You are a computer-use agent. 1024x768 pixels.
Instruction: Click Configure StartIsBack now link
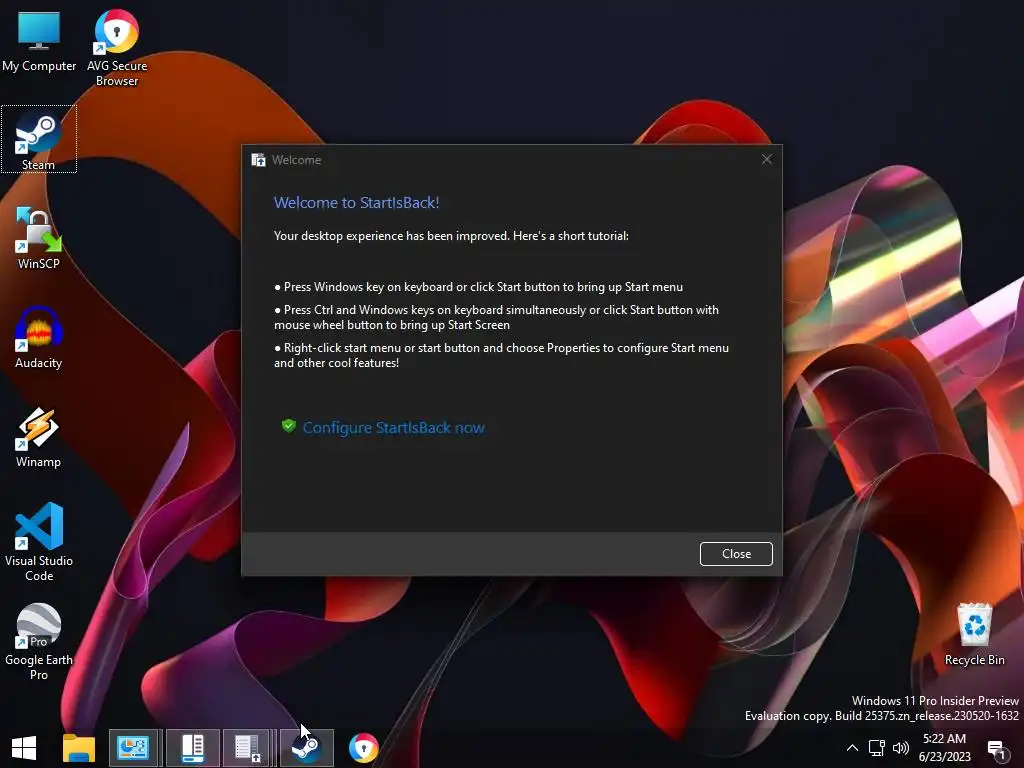pos(393,428)
